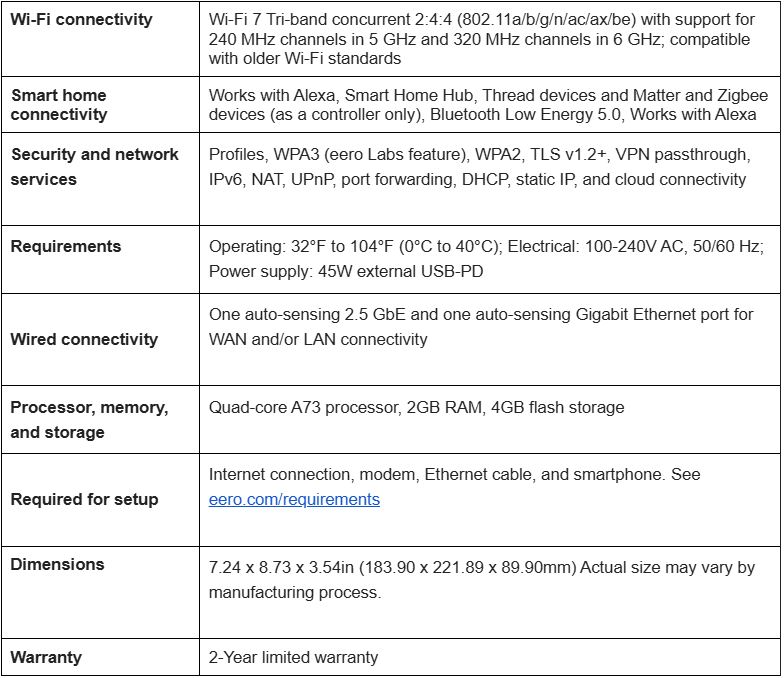Click the WPA3 eero Labs feature text
This screenshot has height=678, width=784.
(371, 154)
